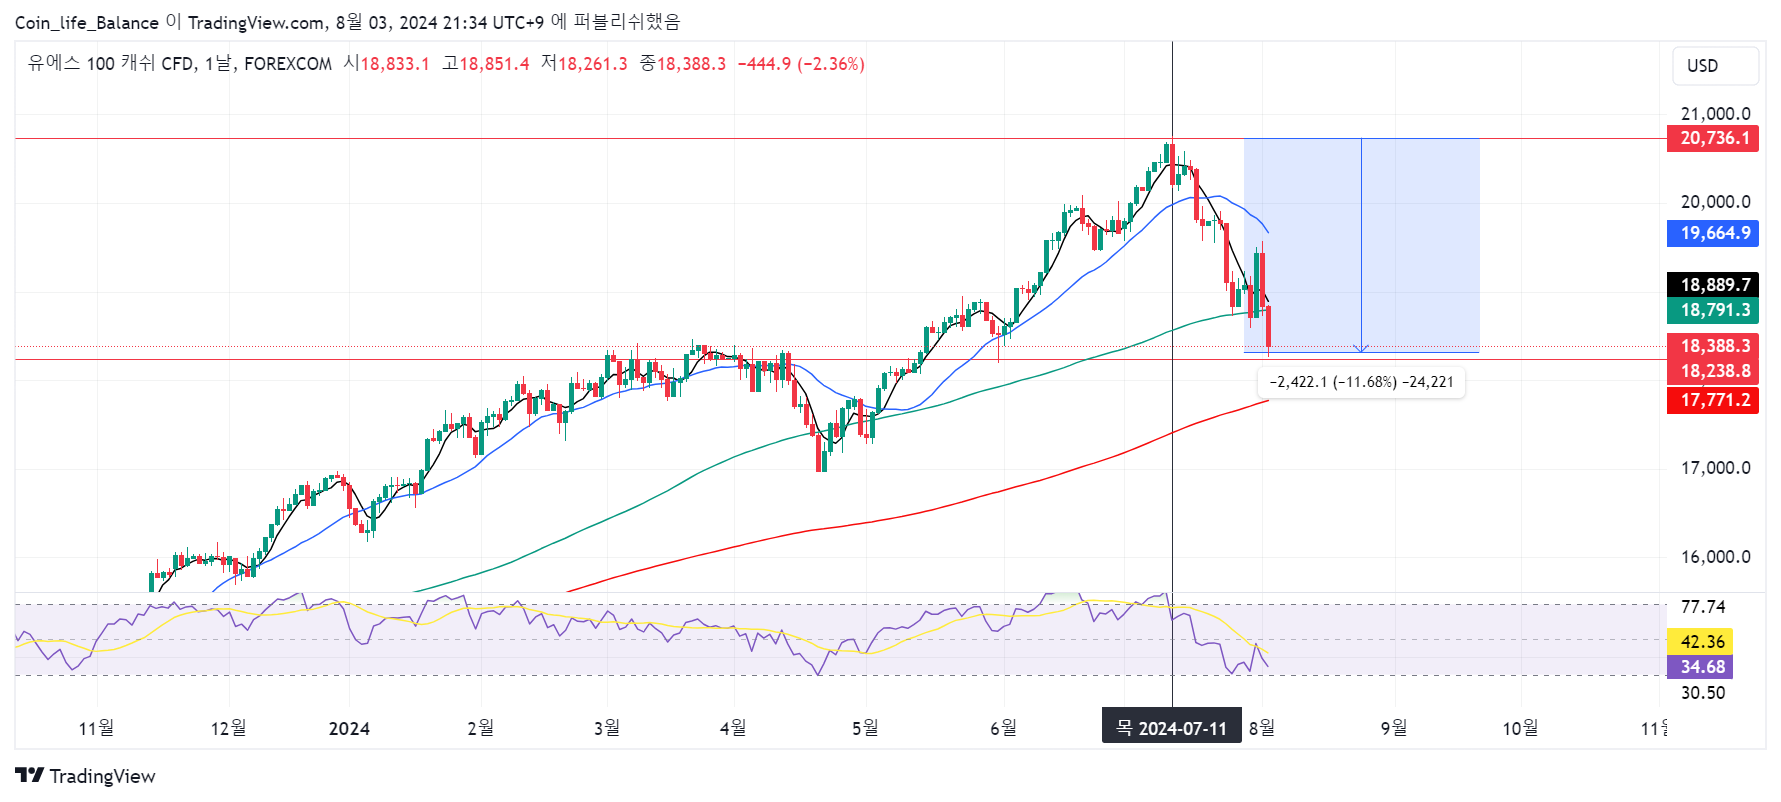Viewport: 1781px width, 802px height.
Task: Click the measurement tooltip showing −11.68%
Action: [x=1361, y=382]
